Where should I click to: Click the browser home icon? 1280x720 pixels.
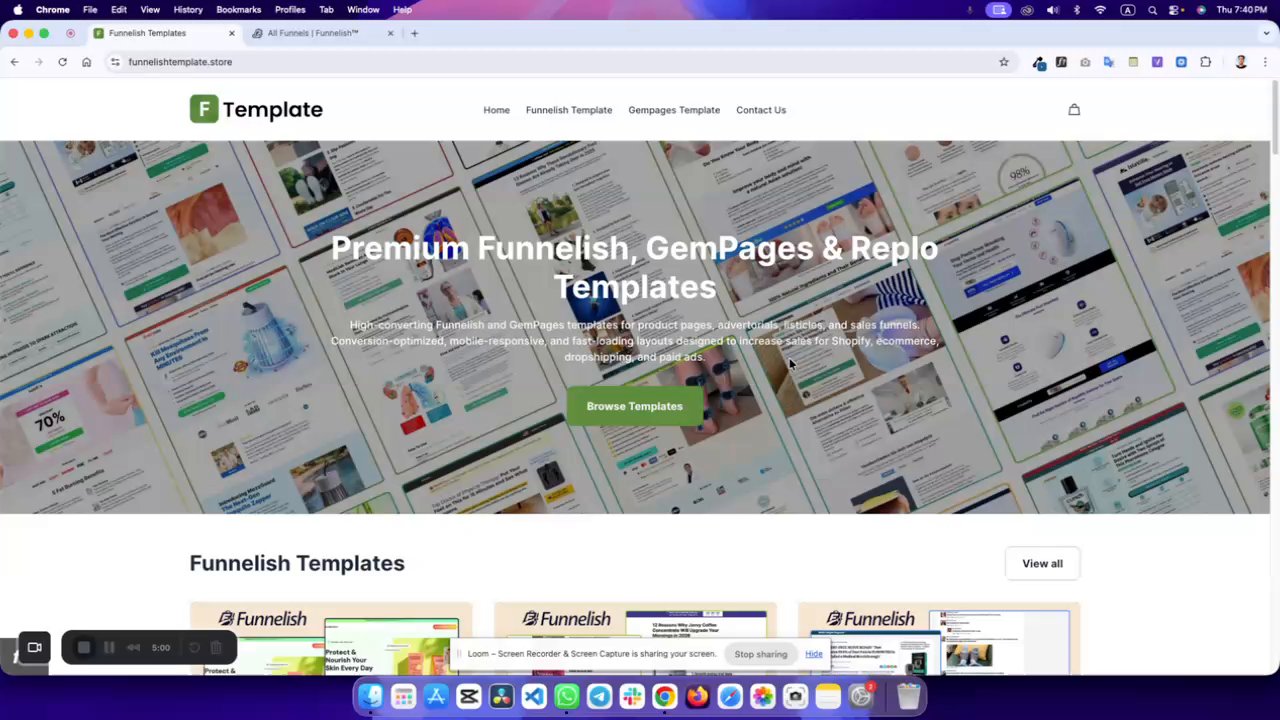click(x=86, y=62)
